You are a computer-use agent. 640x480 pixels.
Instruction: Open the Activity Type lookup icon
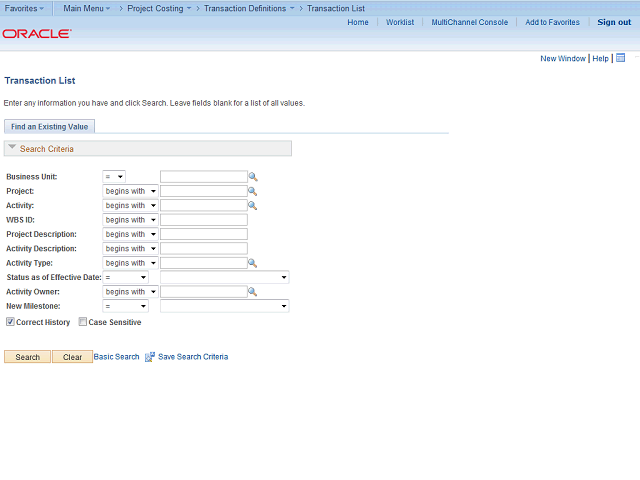tap(253, 263)
